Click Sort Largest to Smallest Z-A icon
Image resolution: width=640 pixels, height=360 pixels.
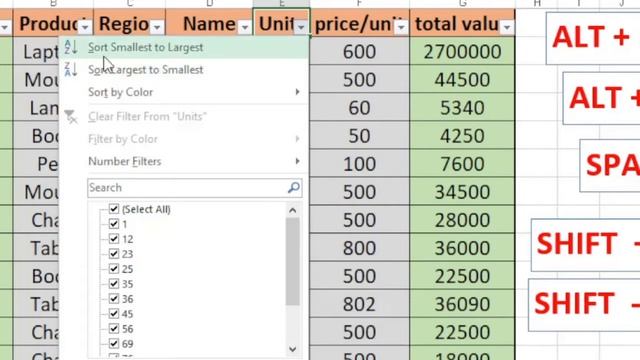pyautogui.click(x=71, y=69)
